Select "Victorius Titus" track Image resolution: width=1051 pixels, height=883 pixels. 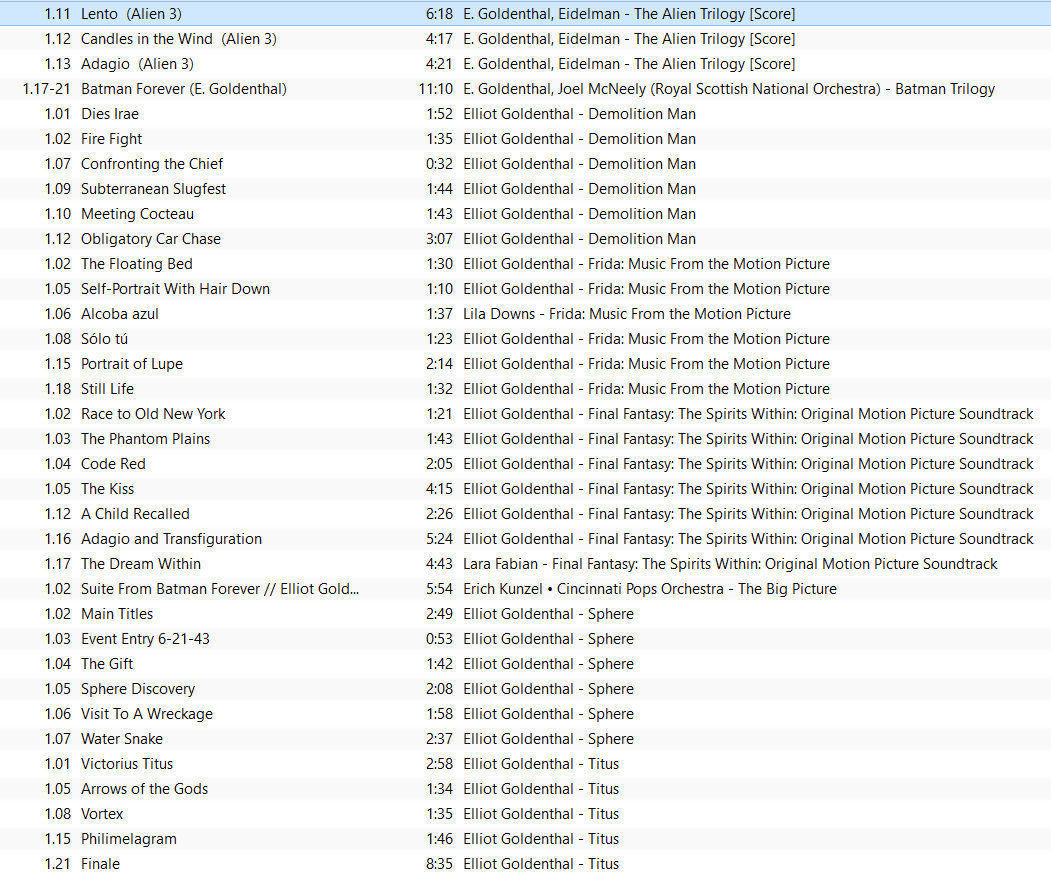coord(127,764)
